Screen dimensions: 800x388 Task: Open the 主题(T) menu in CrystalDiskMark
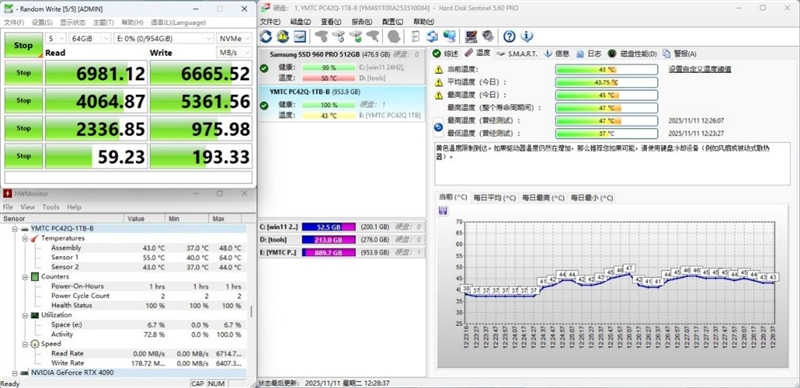(x=103, y=22)
